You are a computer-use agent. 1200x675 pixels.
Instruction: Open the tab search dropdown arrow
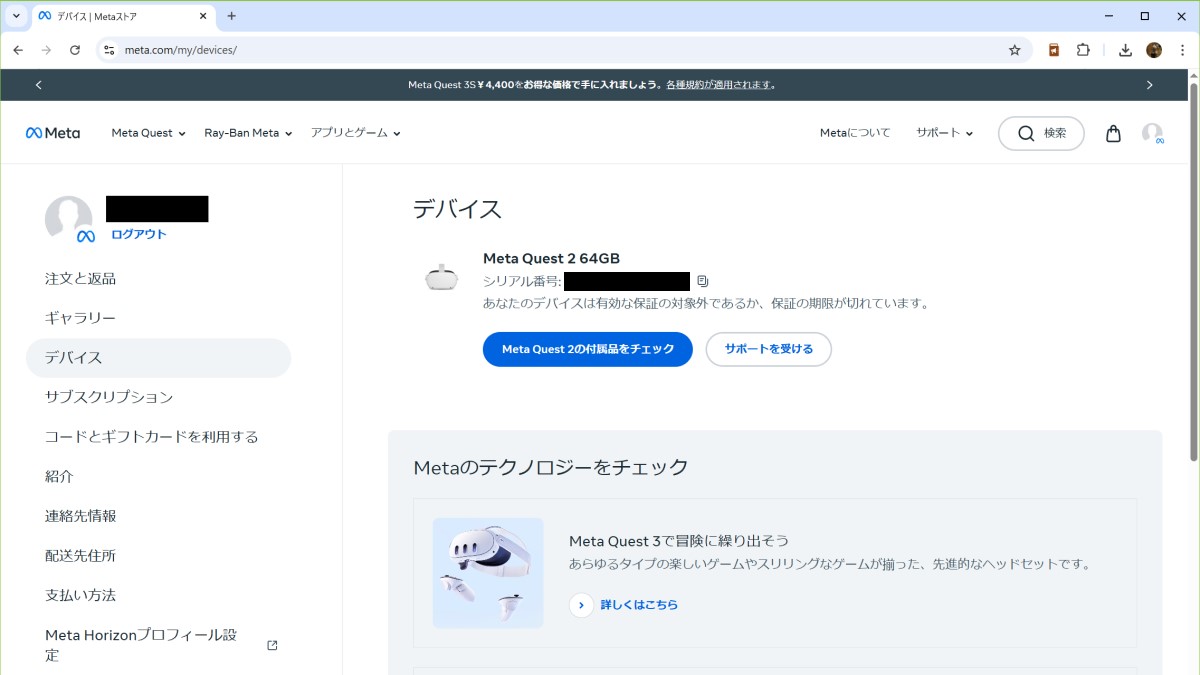(16, 16)
